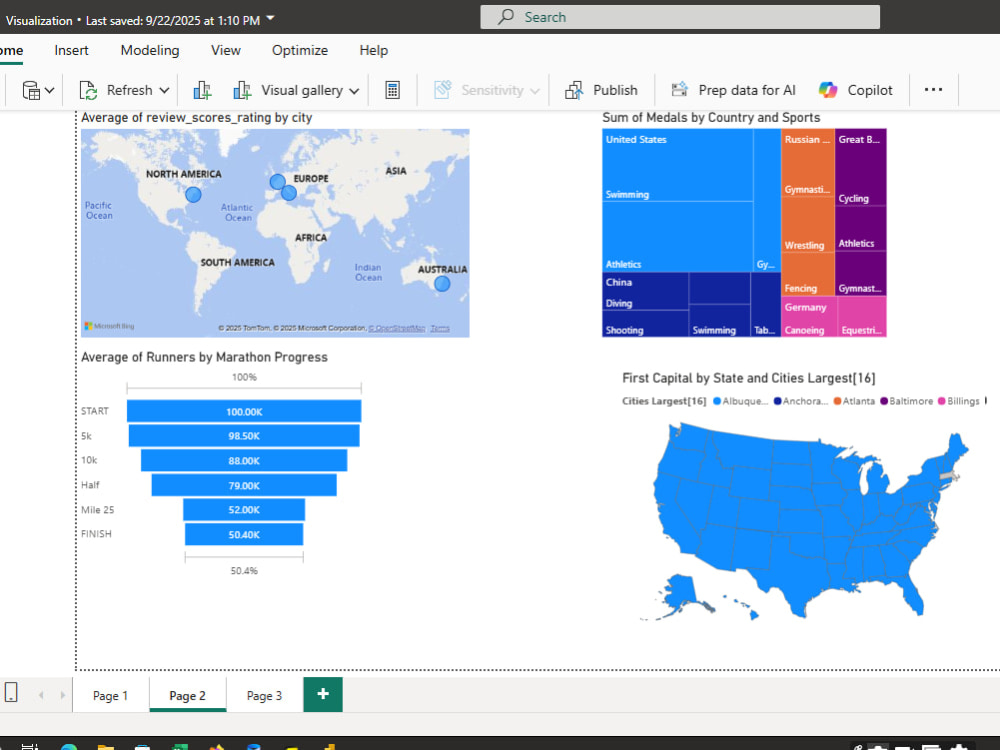Select the China Shooting treemap tile
Viewport: 1000px width, 750px height.
(x=645, y=324)
